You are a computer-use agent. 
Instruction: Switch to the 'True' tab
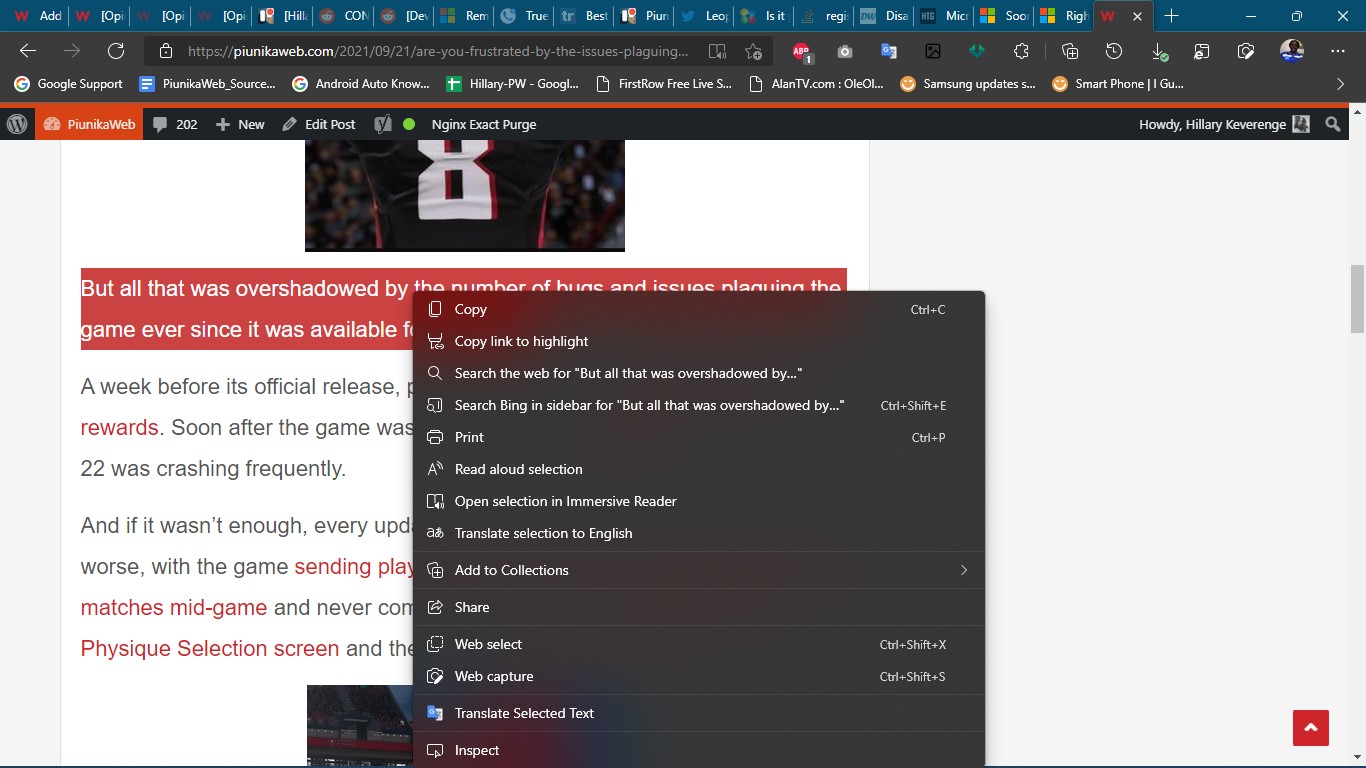click(525, 16)
